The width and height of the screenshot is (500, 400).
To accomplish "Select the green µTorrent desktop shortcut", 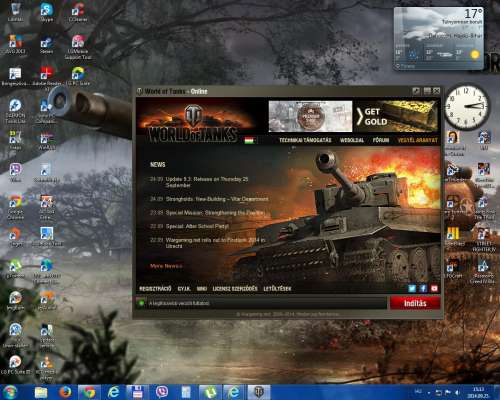I will 15,269.
